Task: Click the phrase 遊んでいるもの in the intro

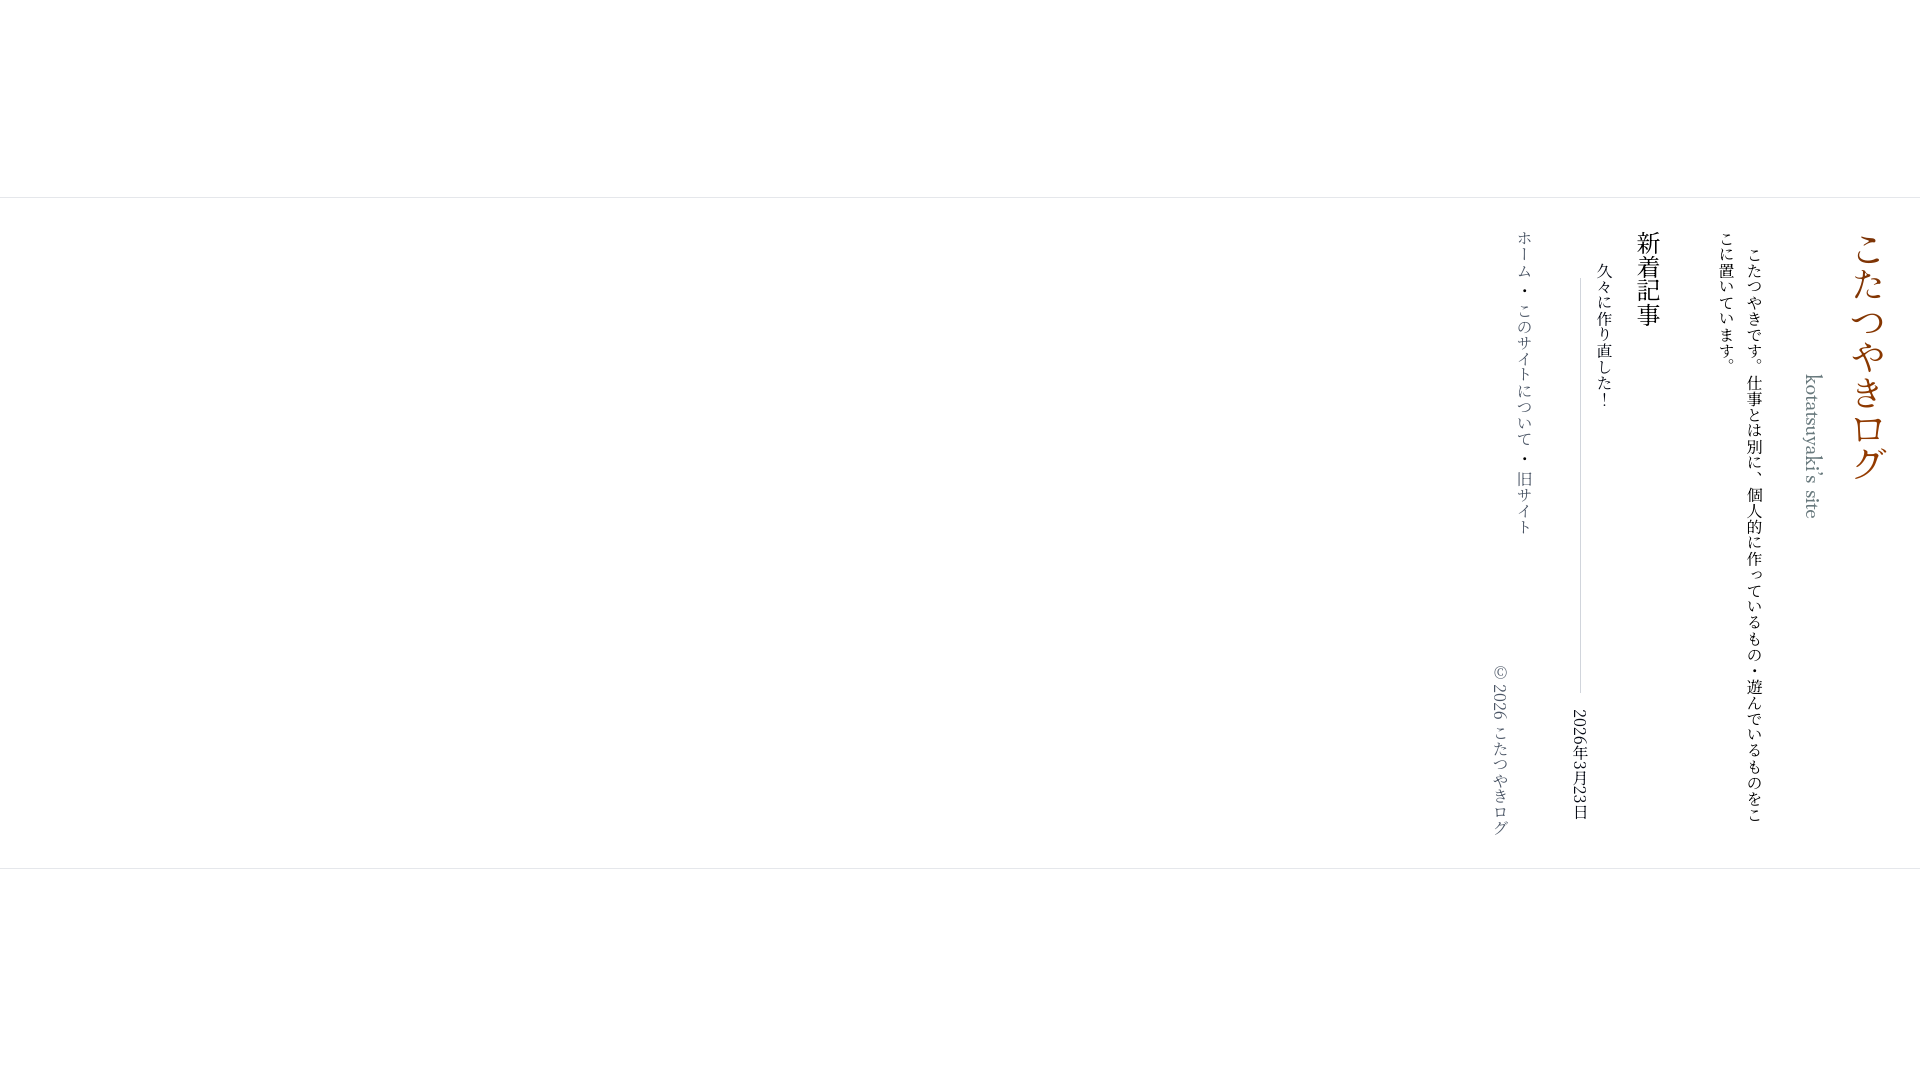Action: click(1755, 735)
